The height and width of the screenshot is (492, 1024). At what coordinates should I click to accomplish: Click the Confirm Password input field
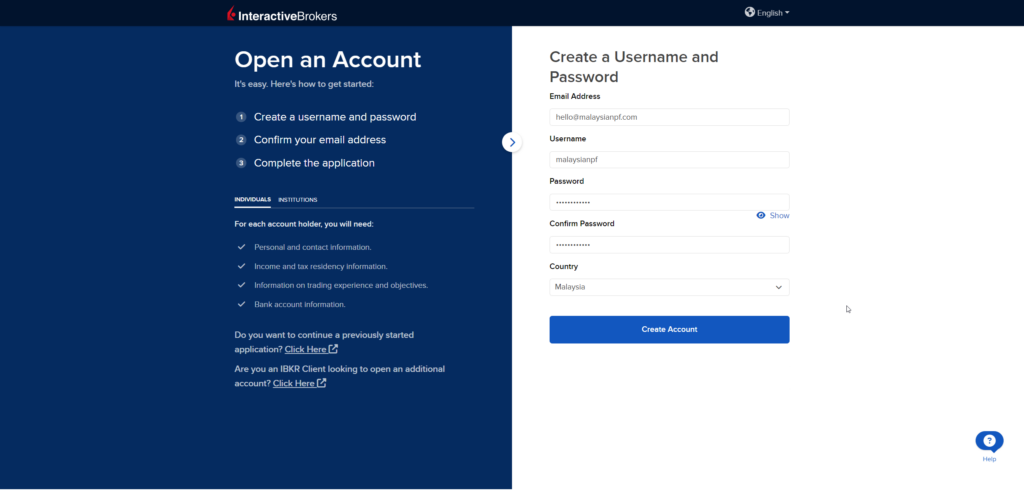pos(669,244)
